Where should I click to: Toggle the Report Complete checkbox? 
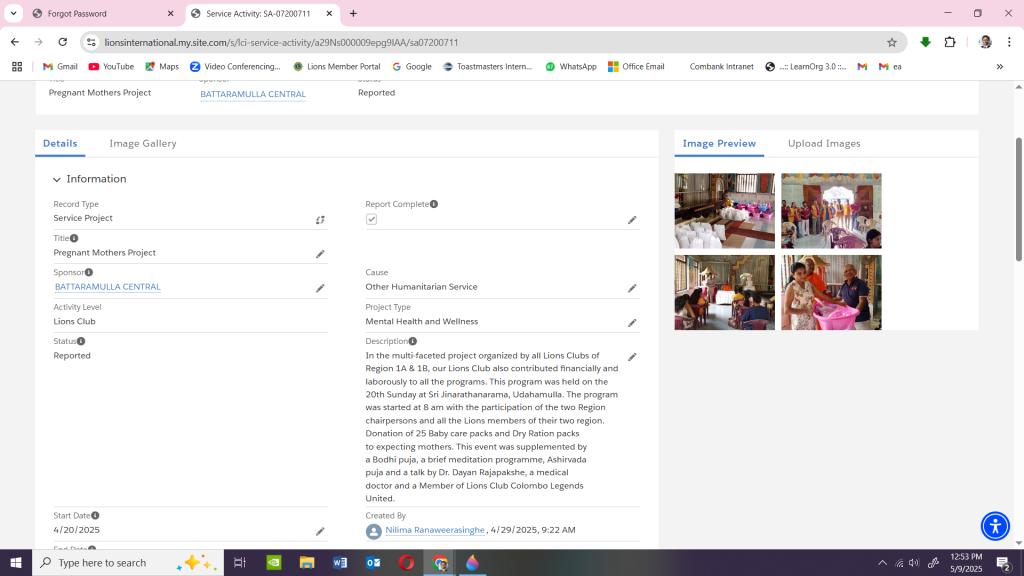point(372,219)
